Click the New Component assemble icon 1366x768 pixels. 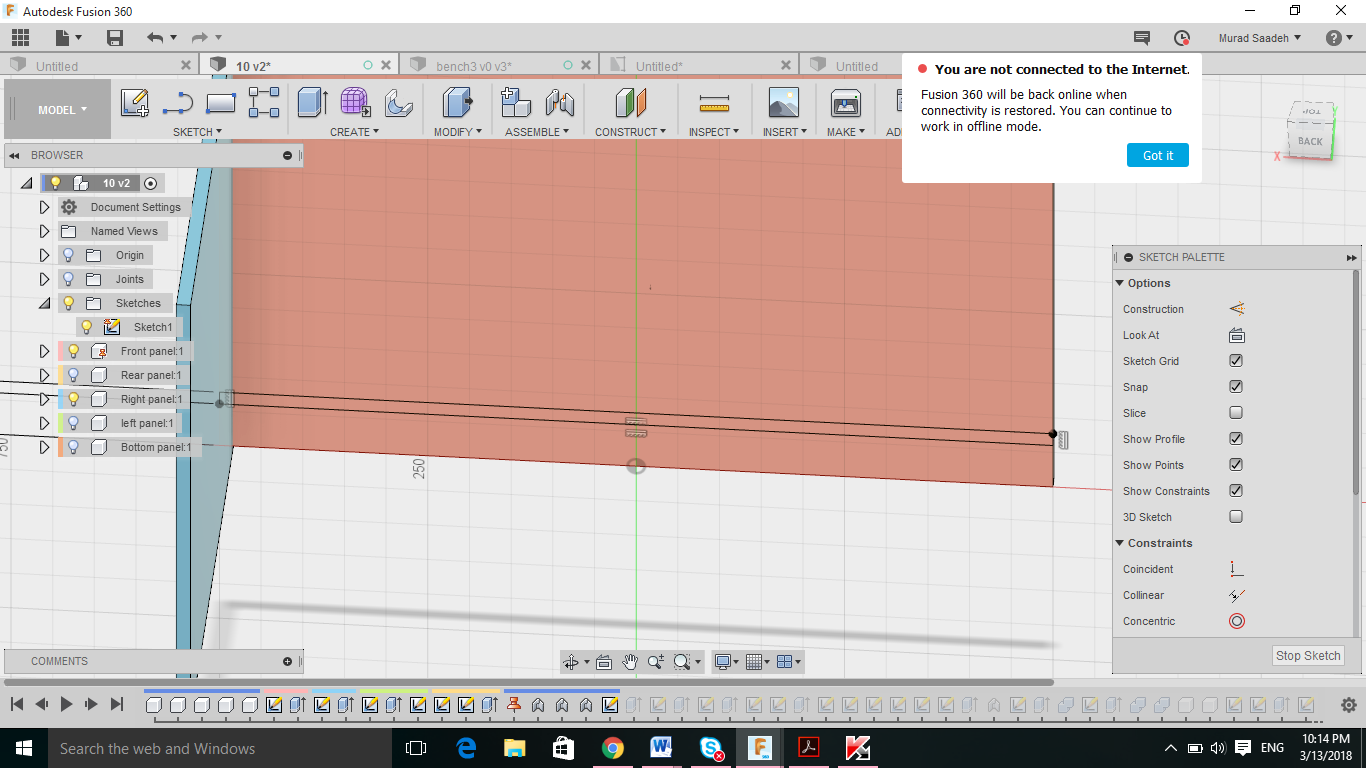516,102
